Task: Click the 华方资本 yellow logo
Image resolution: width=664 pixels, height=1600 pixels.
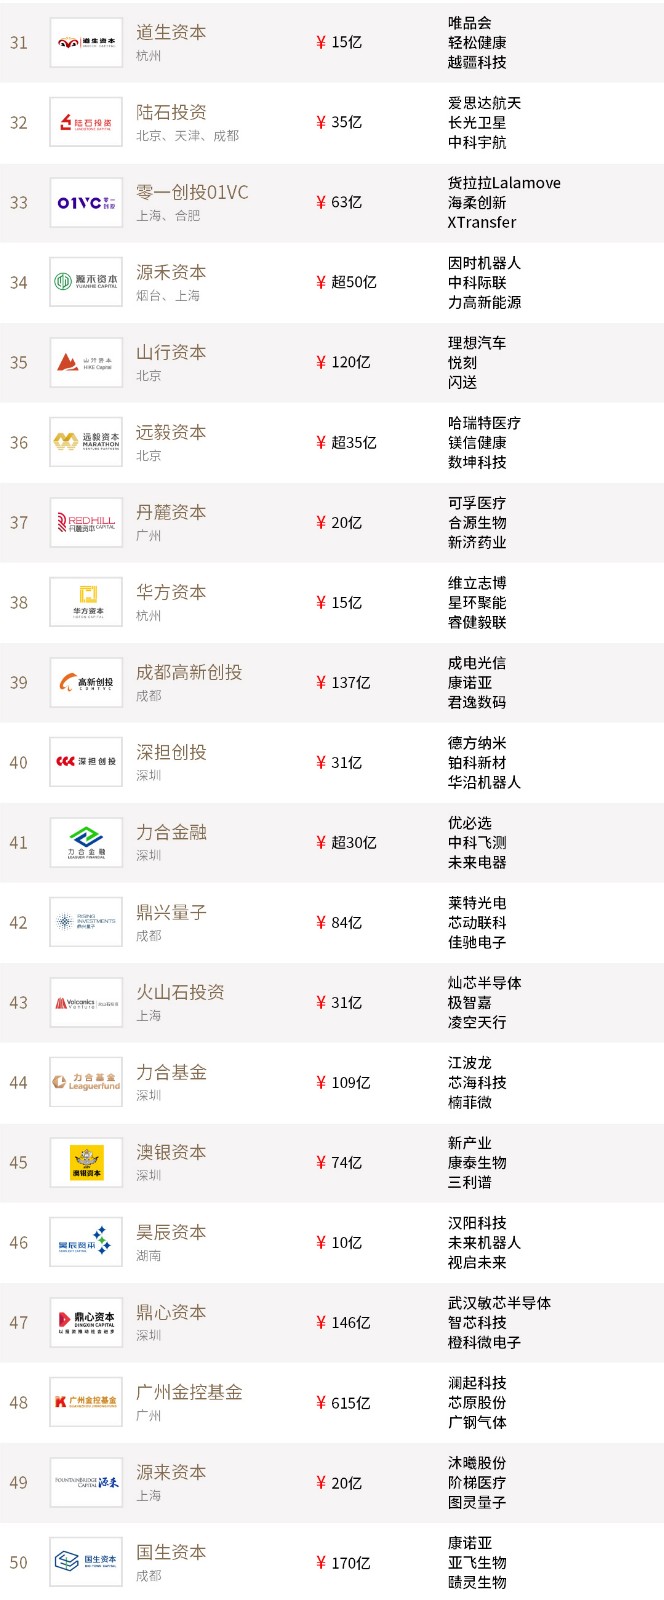Action: click(86, 603)
